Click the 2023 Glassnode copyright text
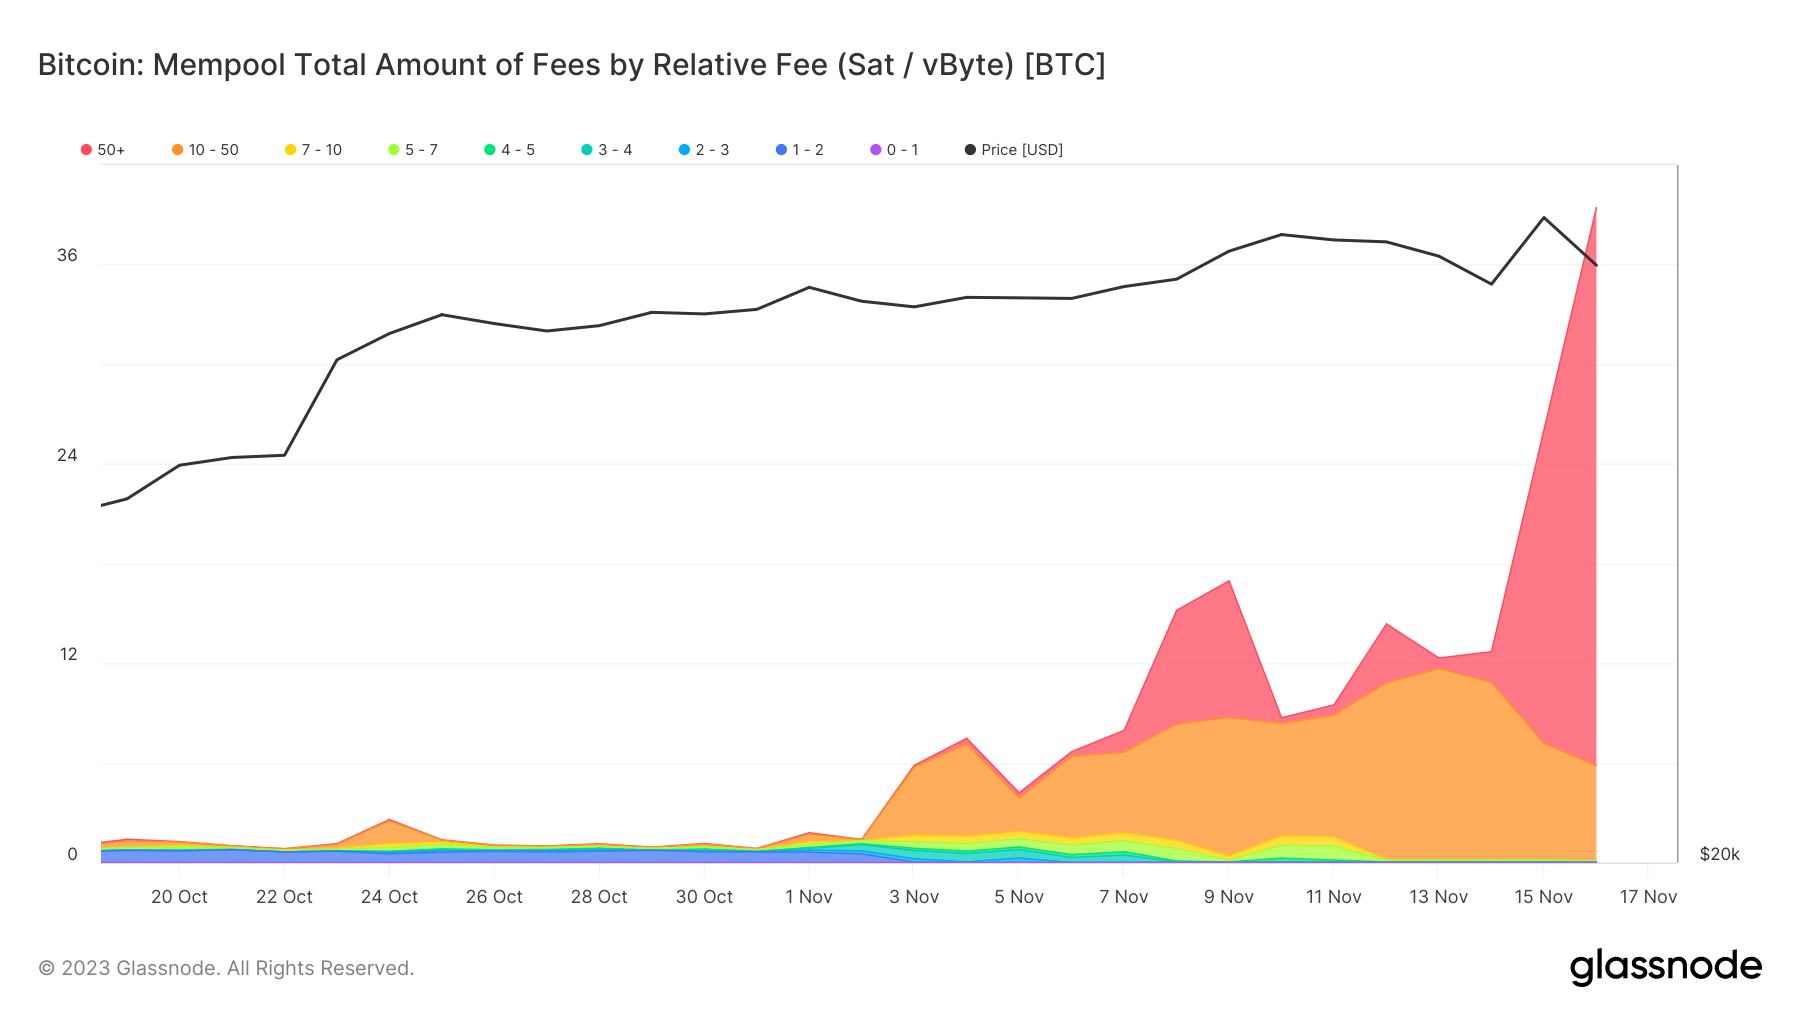This screenshot has width=1800, height=1013. click(x=226, y=968)
